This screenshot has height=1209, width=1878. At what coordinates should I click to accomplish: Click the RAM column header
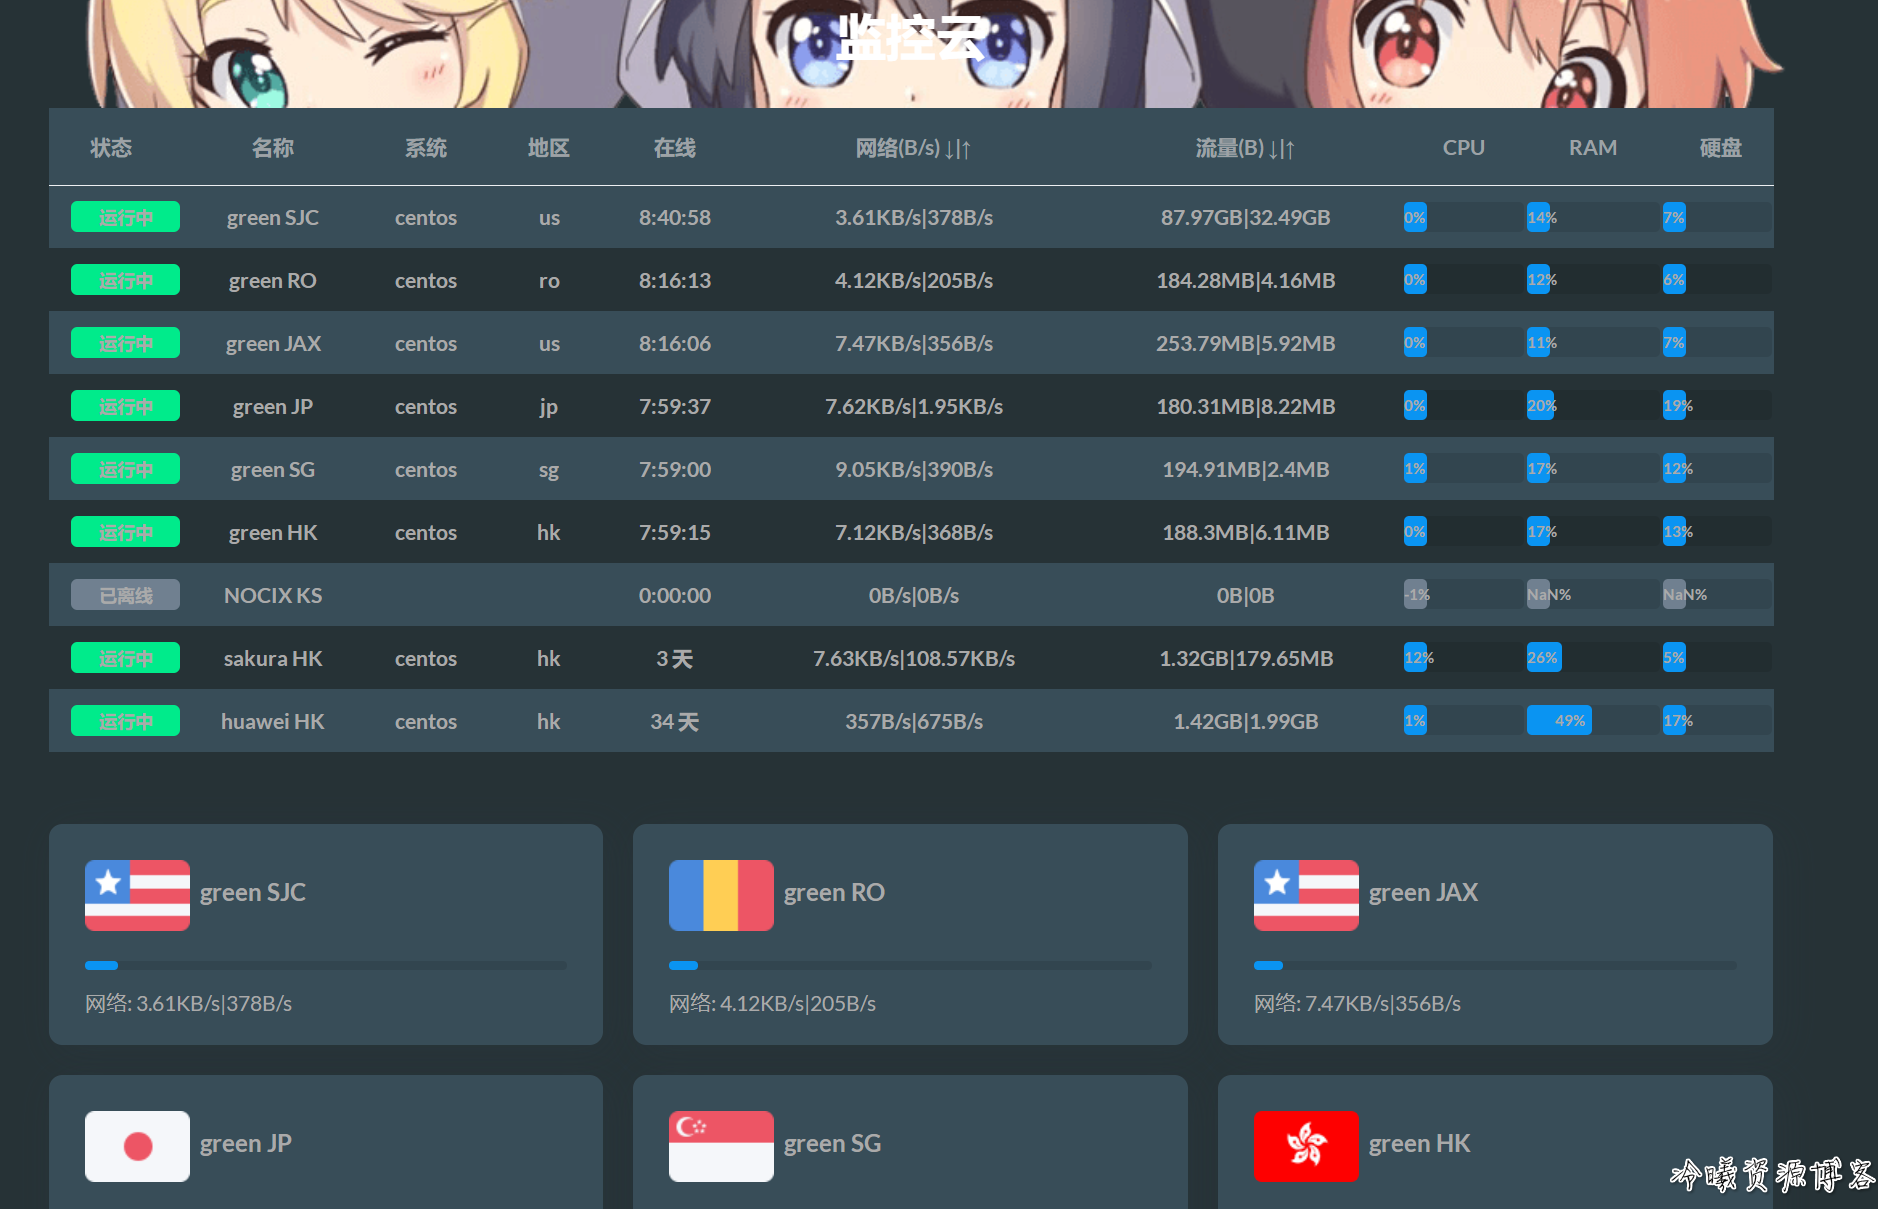coord(1593,148)
